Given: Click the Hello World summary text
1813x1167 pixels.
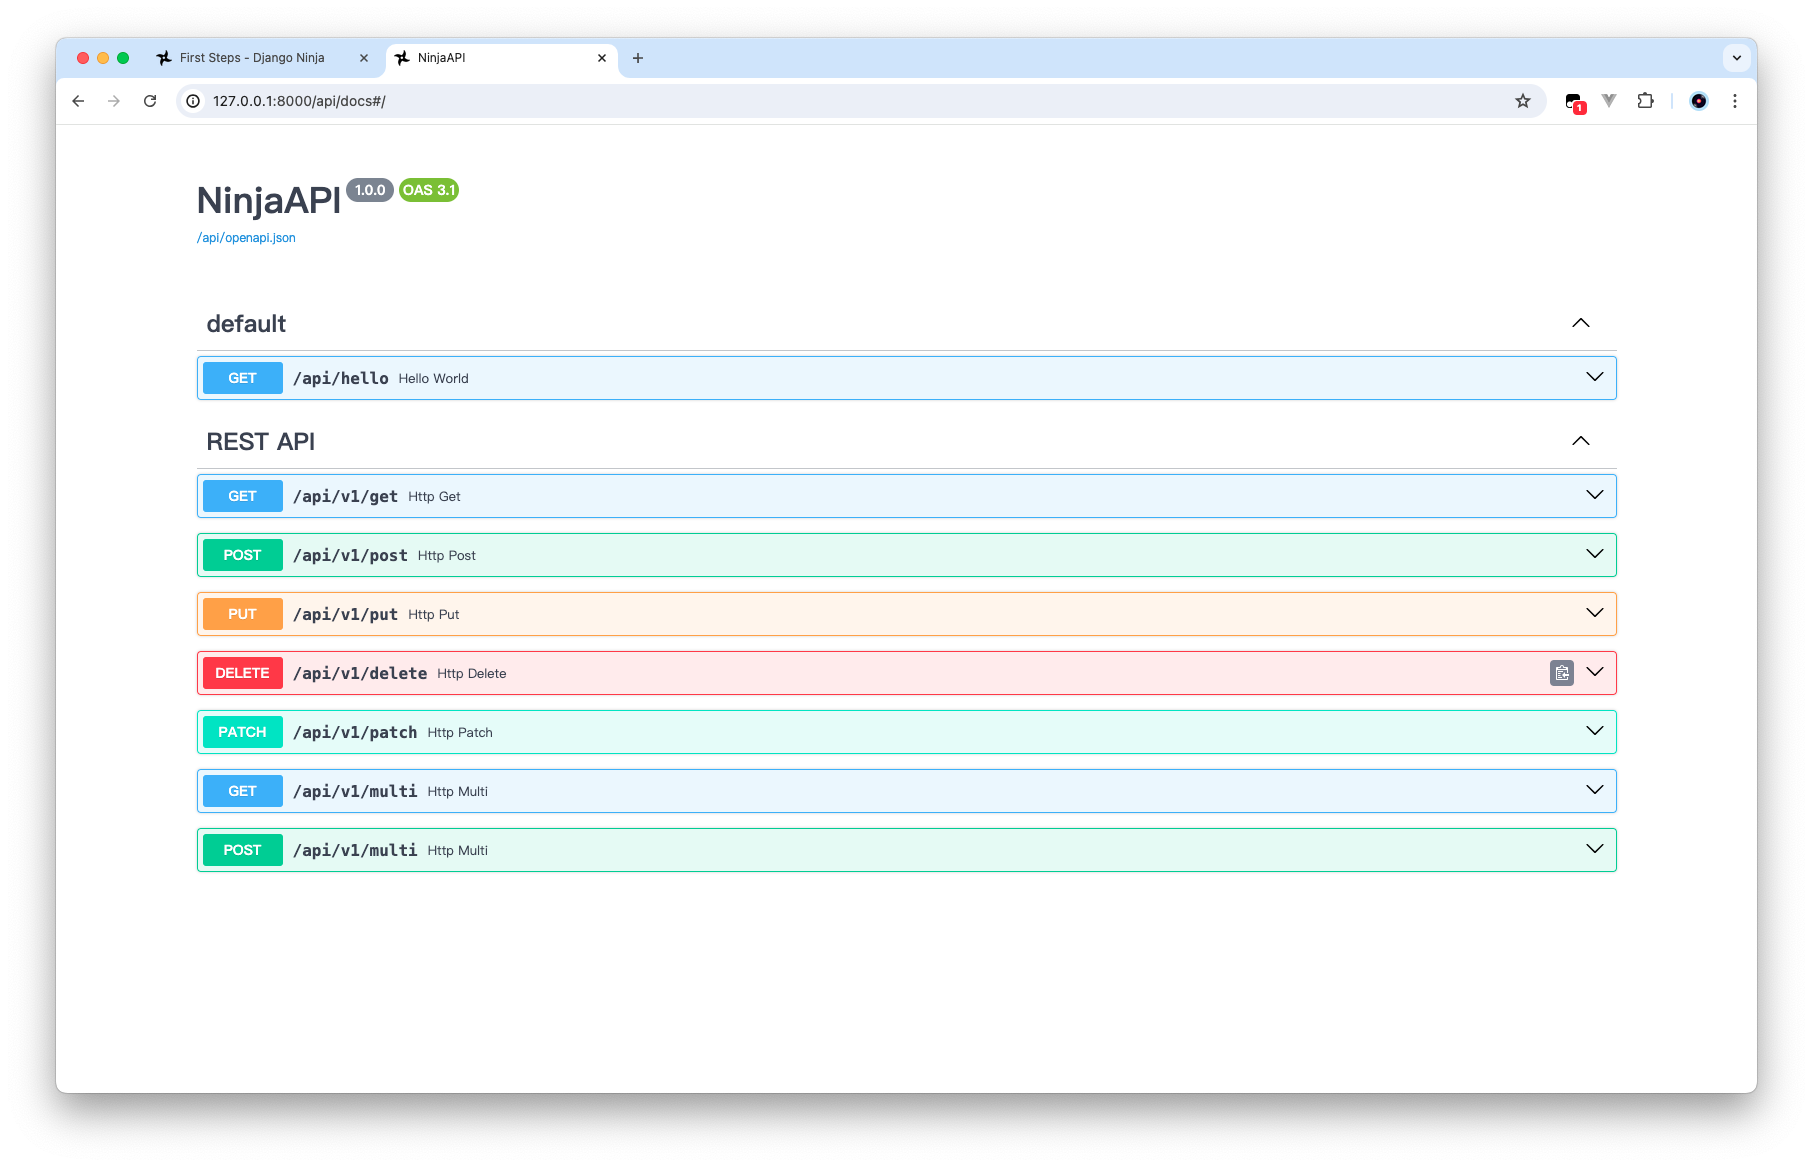Looking at the screenshot, I should pos(433,378).
